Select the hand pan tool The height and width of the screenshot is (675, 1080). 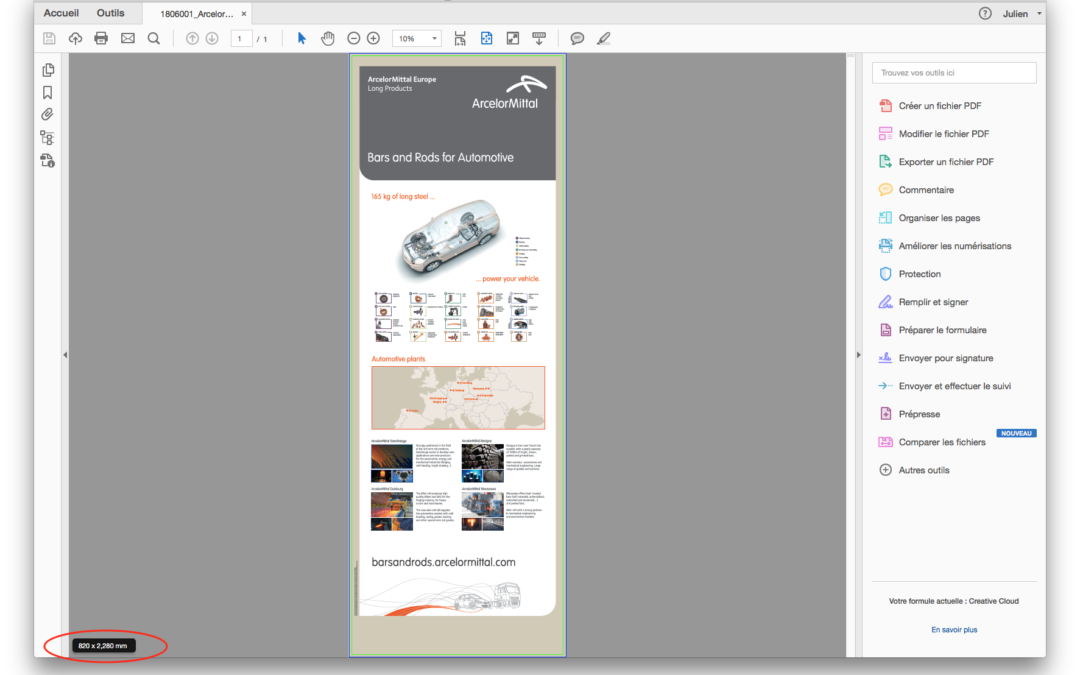[328, 38]
